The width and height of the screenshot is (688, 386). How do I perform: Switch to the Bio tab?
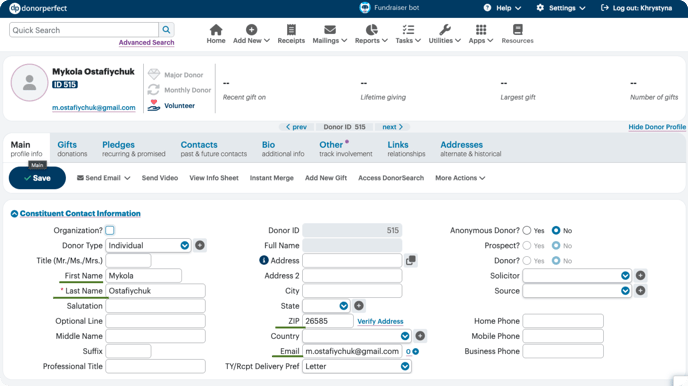click(x=283, y=148)
